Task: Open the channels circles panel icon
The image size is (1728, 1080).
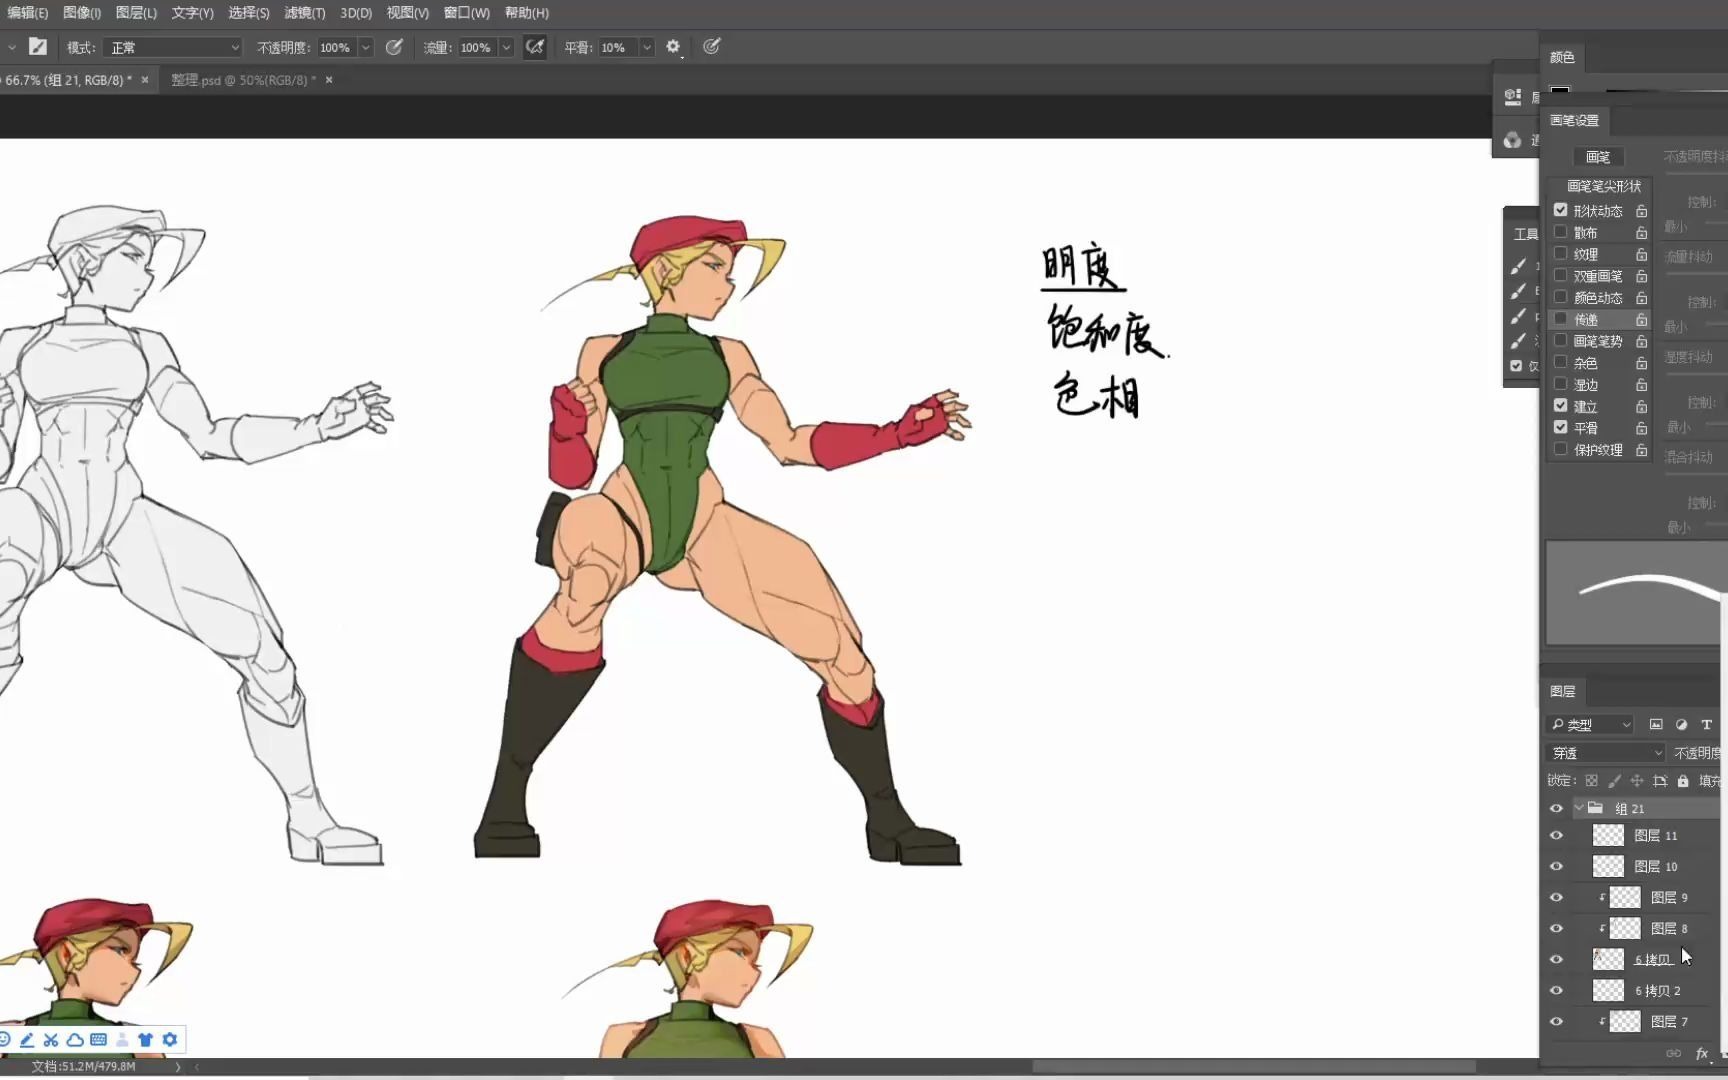Action: tap(1513, 140)
